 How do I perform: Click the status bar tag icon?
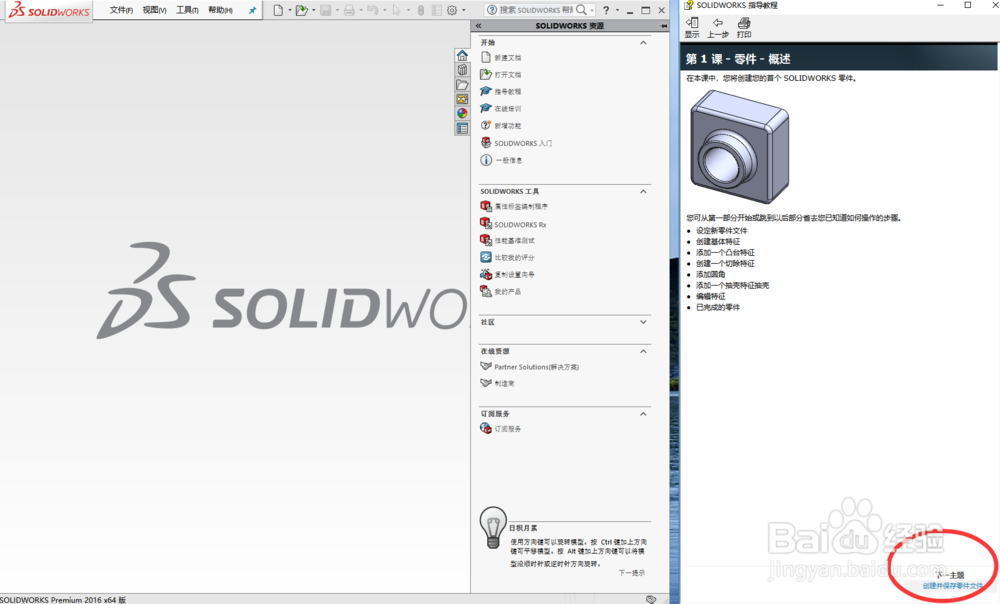[x=651, y=600]
